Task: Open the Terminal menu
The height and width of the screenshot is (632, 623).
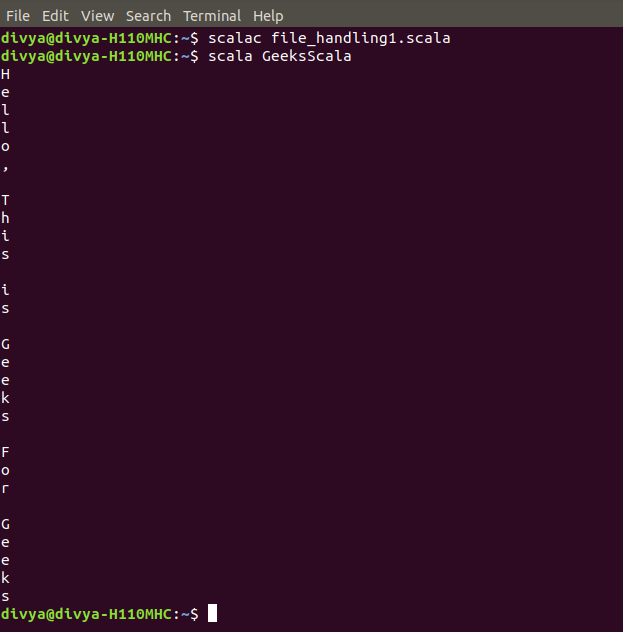Action: pyautogui.click(x=212, y=16)
